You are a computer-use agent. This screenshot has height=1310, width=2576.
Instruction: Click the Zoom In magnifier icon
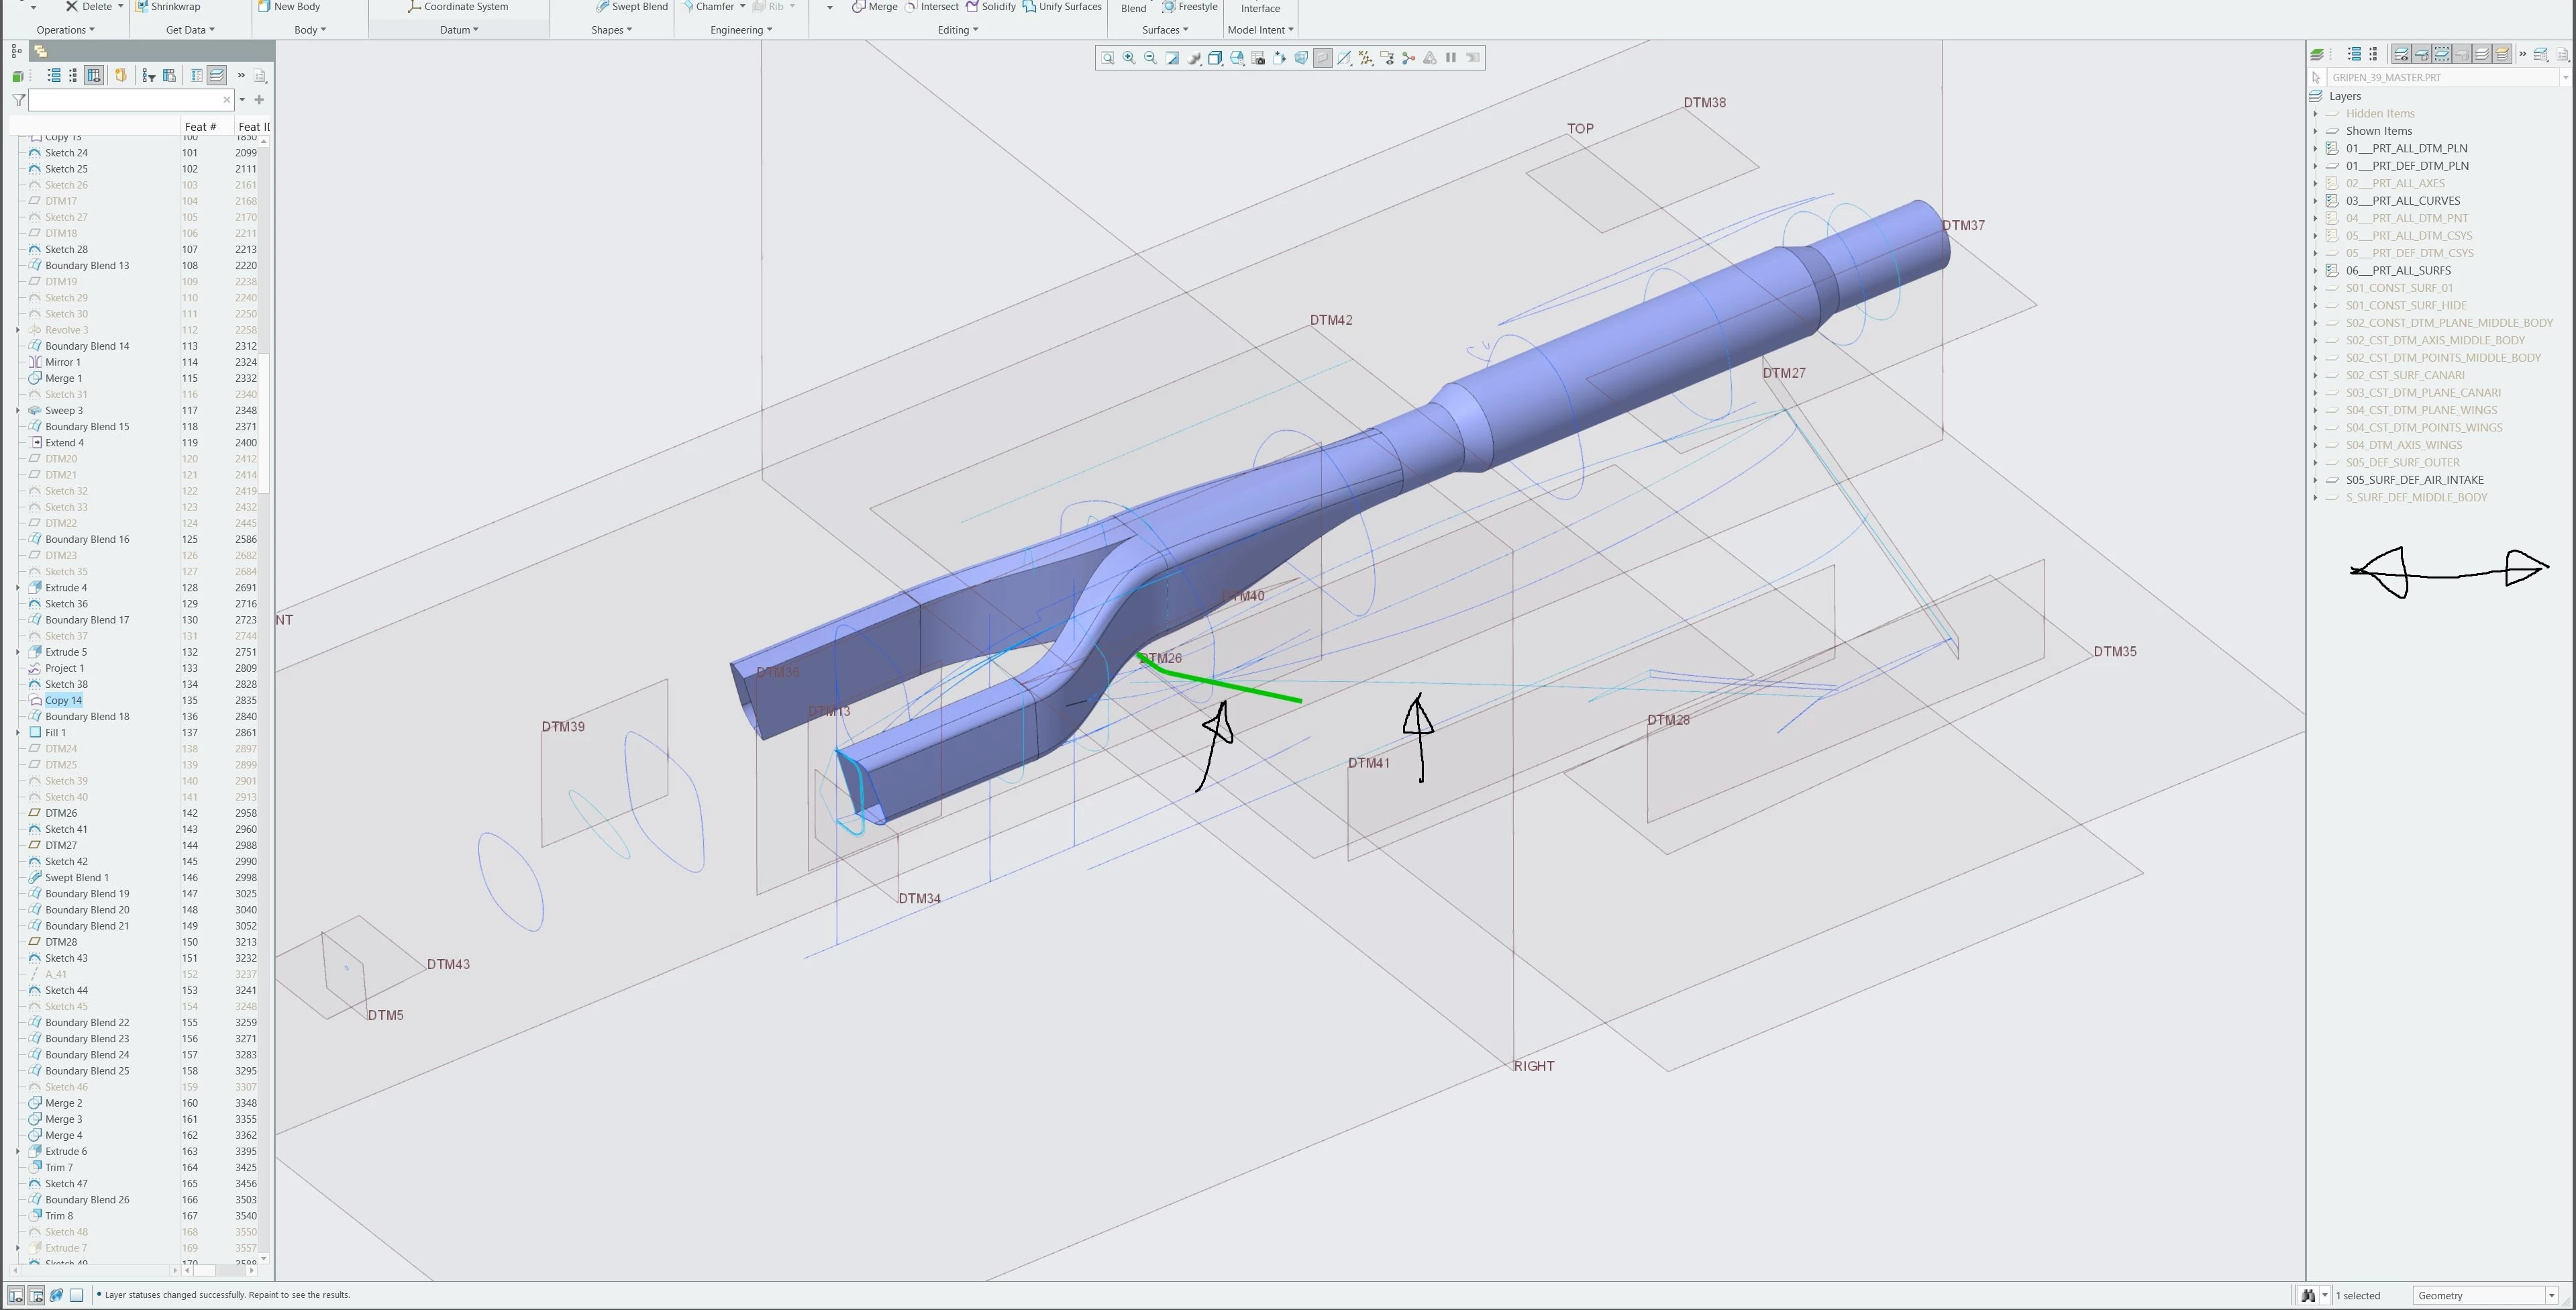[1129, 58]
